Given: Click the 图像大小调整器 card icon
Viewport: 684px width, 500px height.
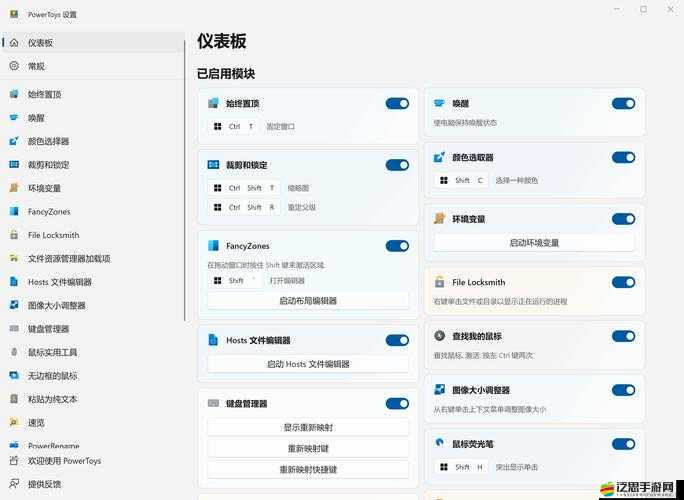Looking at the screenshot, I should [x=439, y=390].
